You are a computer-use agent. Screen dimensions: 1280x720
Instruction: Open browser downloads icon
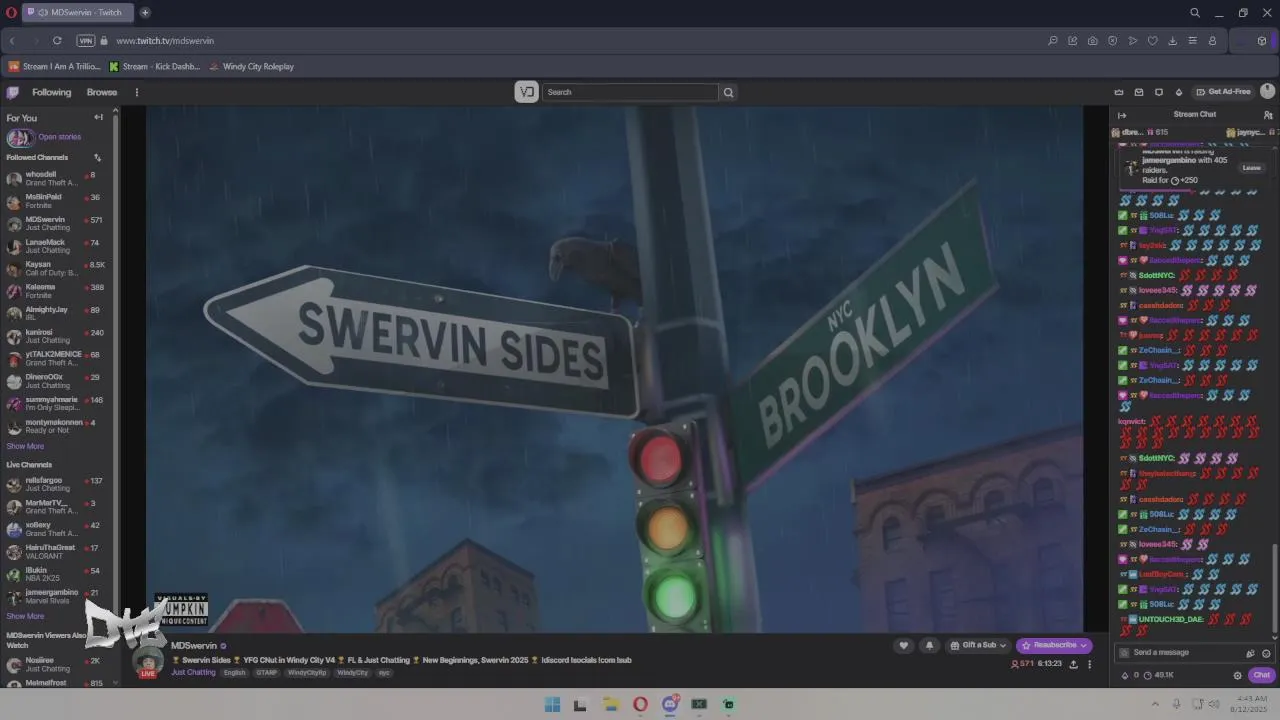1172,41
